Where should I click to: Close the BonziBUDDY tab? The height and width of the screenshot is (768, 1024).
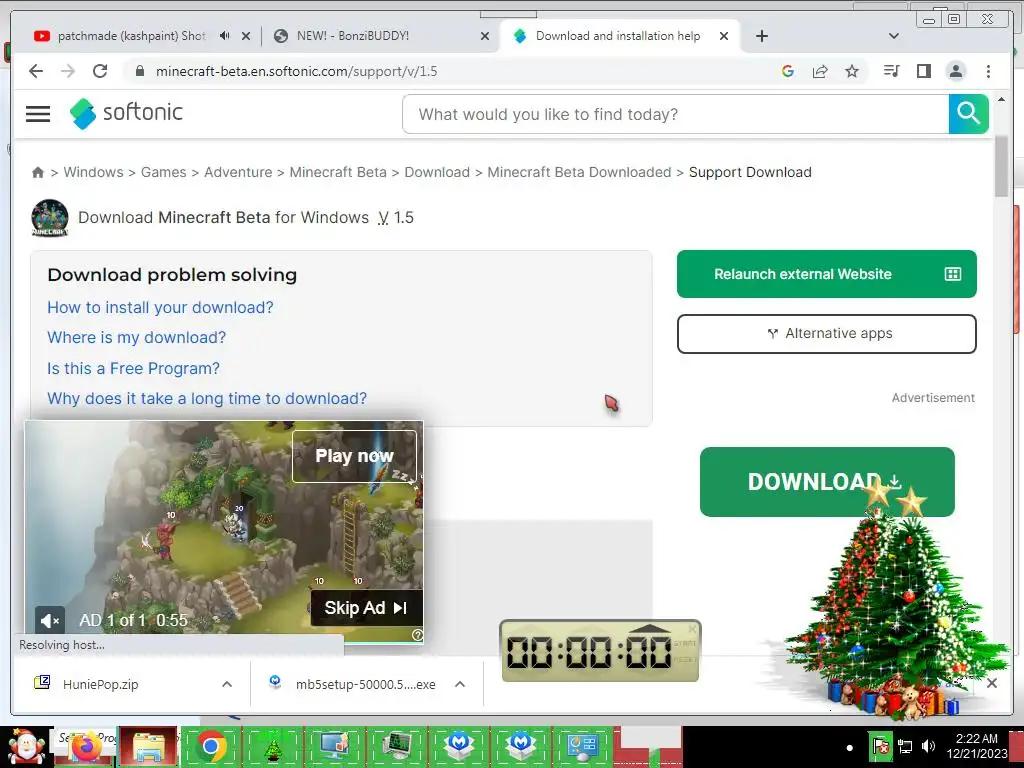(485, 36)
